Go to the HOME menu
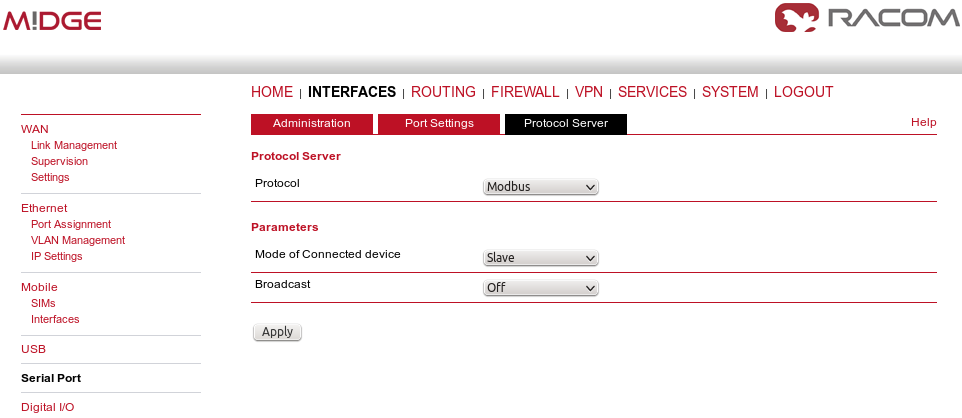Image resolution: width=962 pixels, height=418 pixels. 272,92
